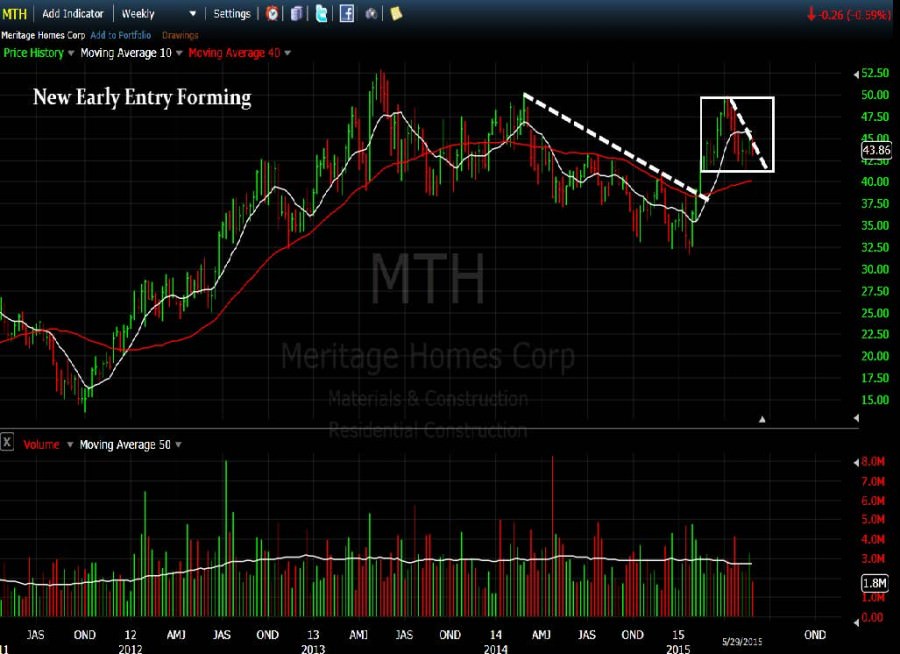This screenshot has width=900, height=654.
Task: Click the stacked database icon in toolbar
Action: (x=296, y=13)
